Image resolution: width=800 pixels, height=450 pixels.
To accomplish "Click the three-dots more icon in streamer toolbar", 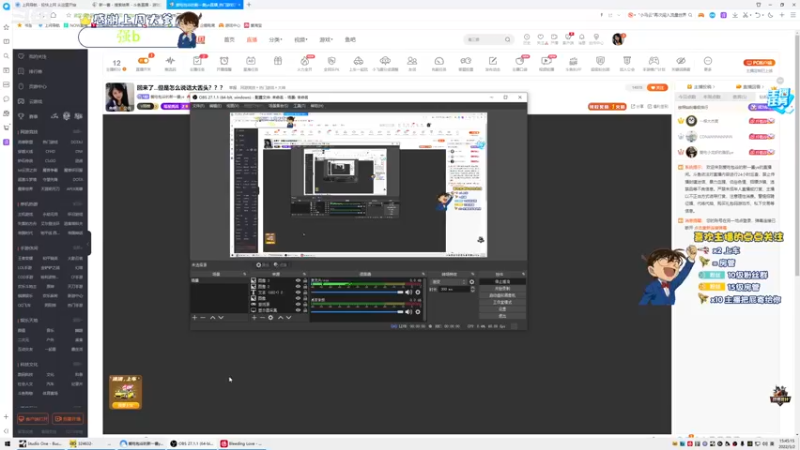I will [x=708, y=61].
